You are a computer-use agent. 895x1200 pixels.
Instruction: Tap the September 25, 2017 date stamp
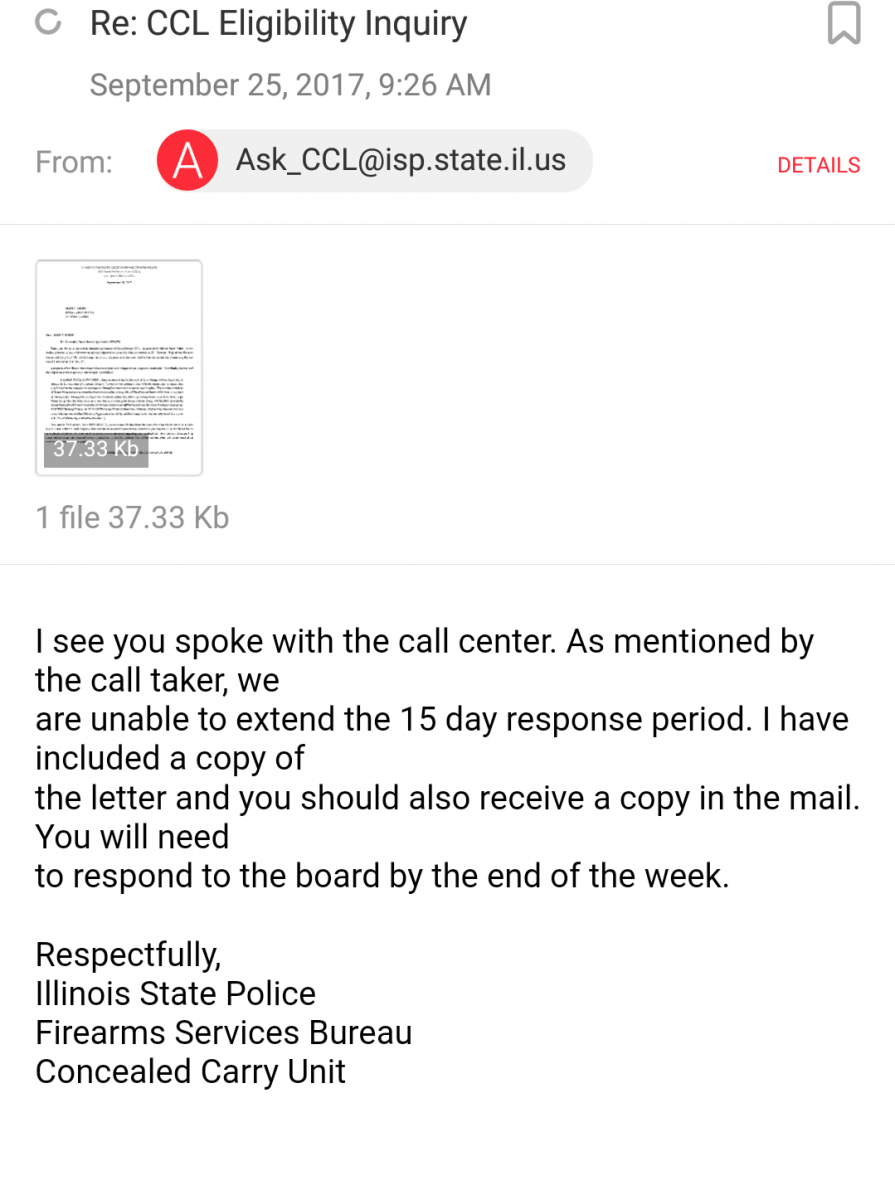coord(290,85)
